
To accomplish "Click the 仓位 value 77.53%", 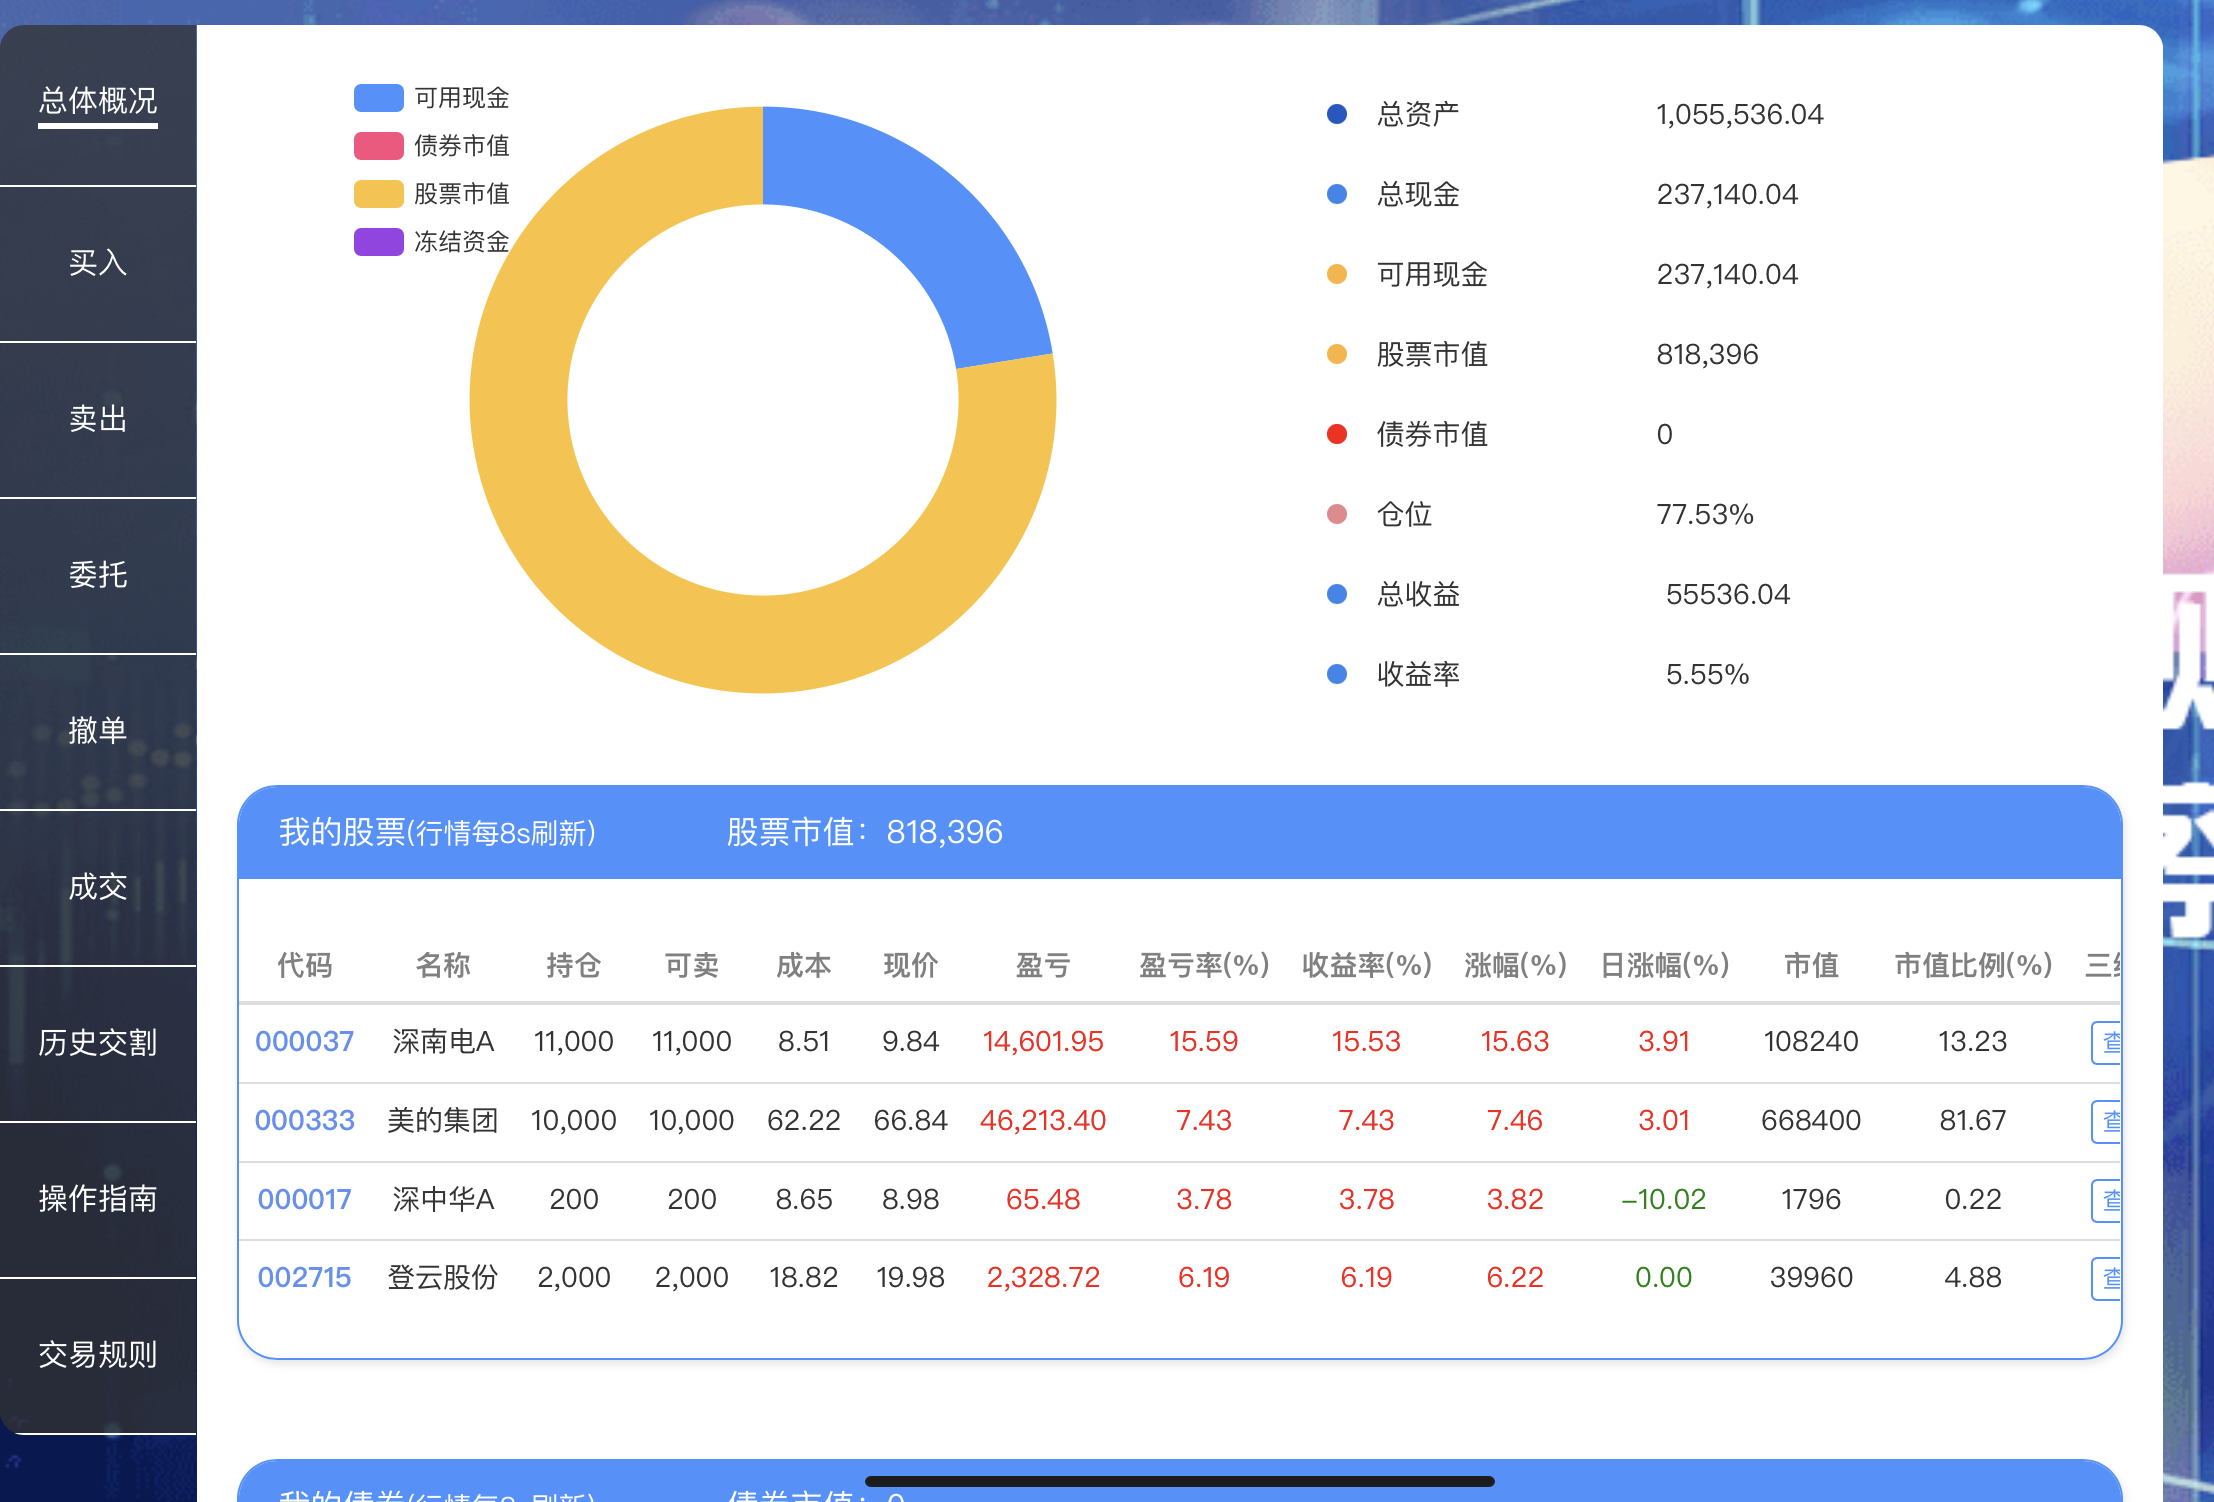I will pos(1705,515).
